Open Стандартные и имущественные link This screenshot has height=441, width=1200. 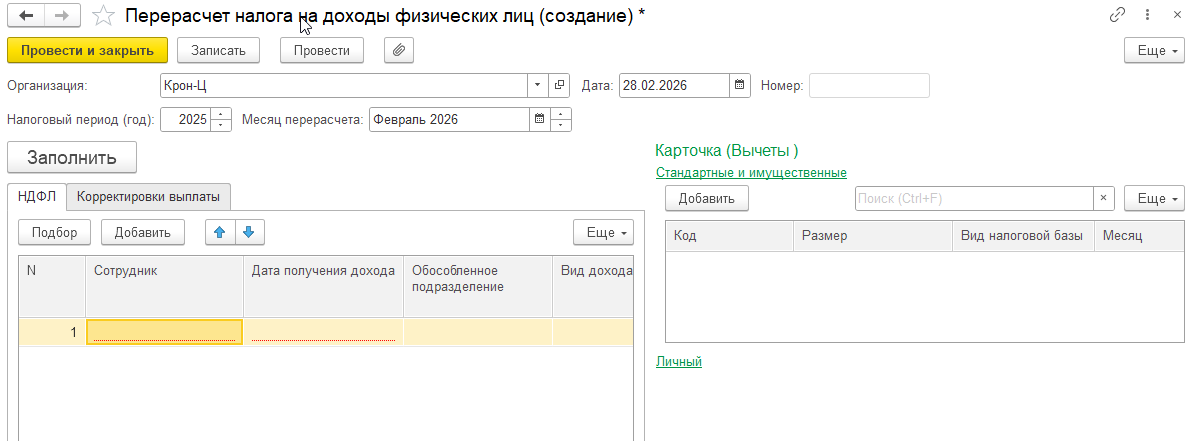[x=751, y=173]
